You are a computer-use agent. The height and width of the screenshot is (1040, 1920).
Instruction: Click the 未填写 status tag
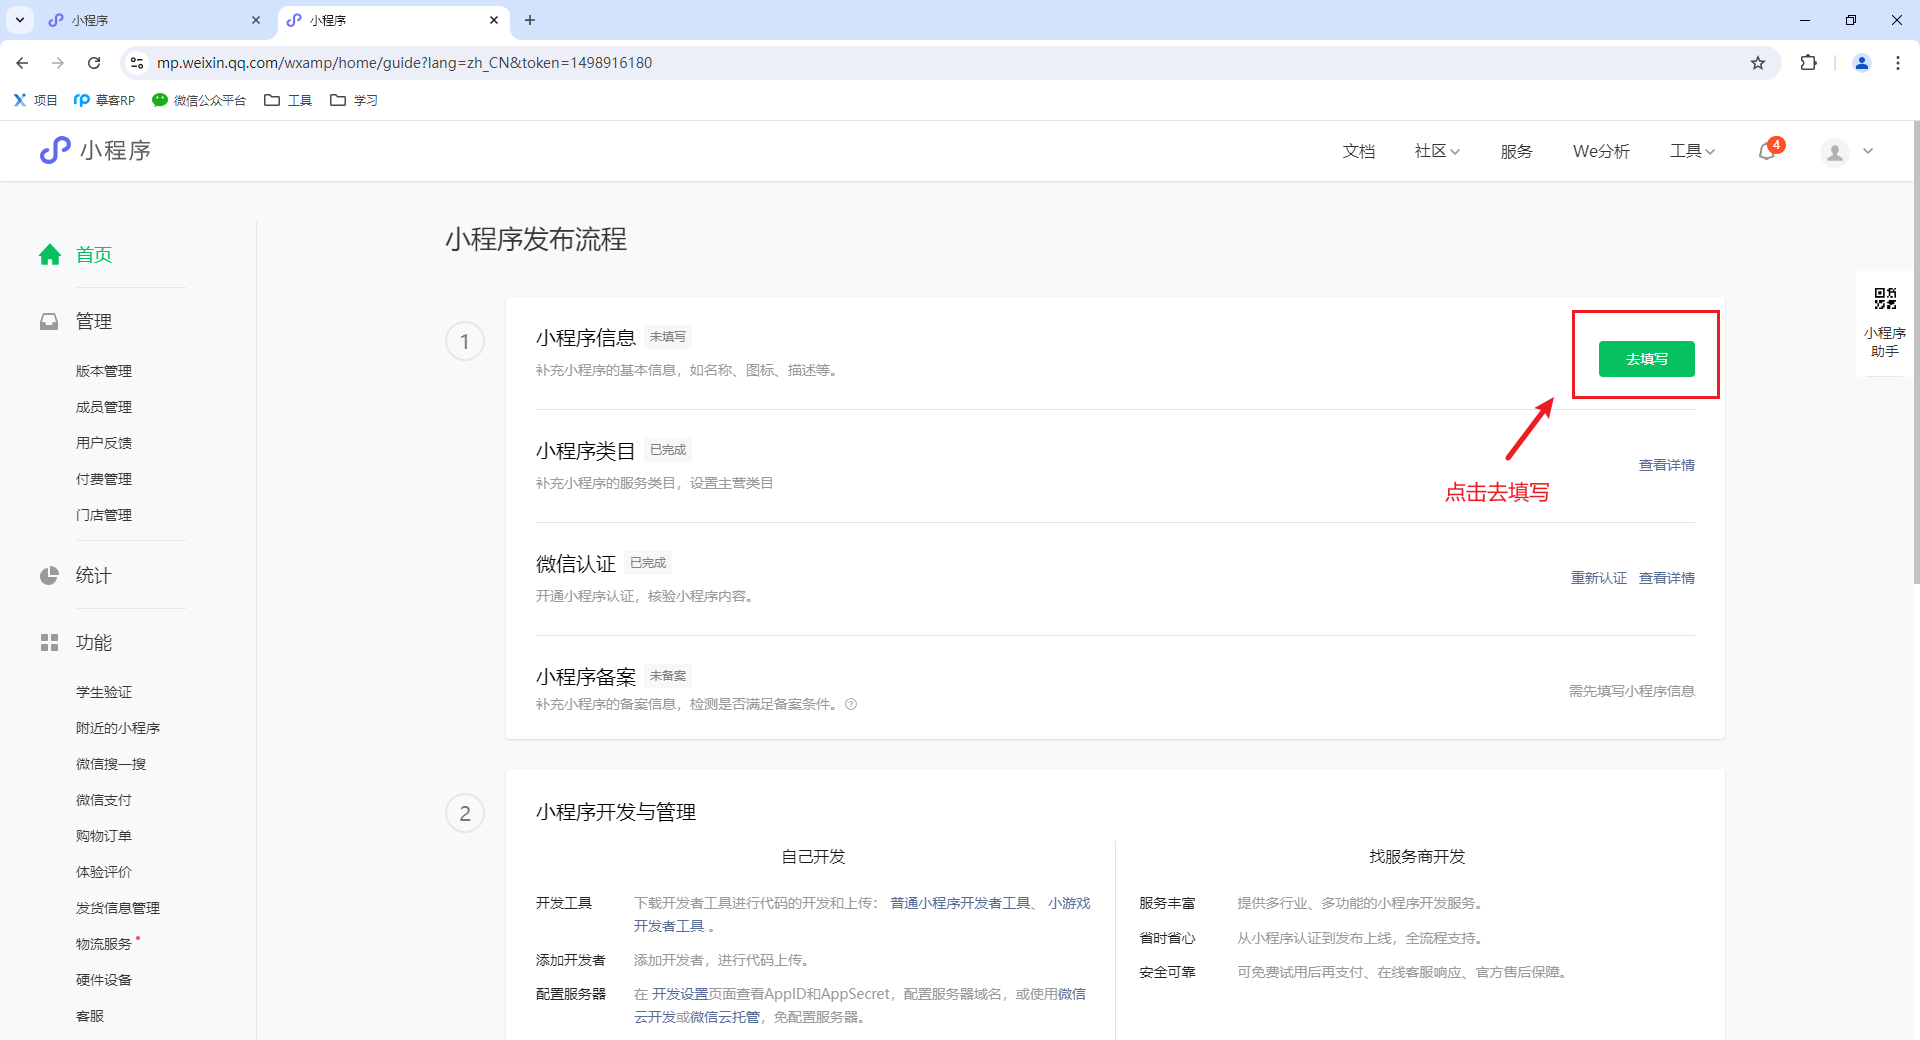click(x=668, y=337)
